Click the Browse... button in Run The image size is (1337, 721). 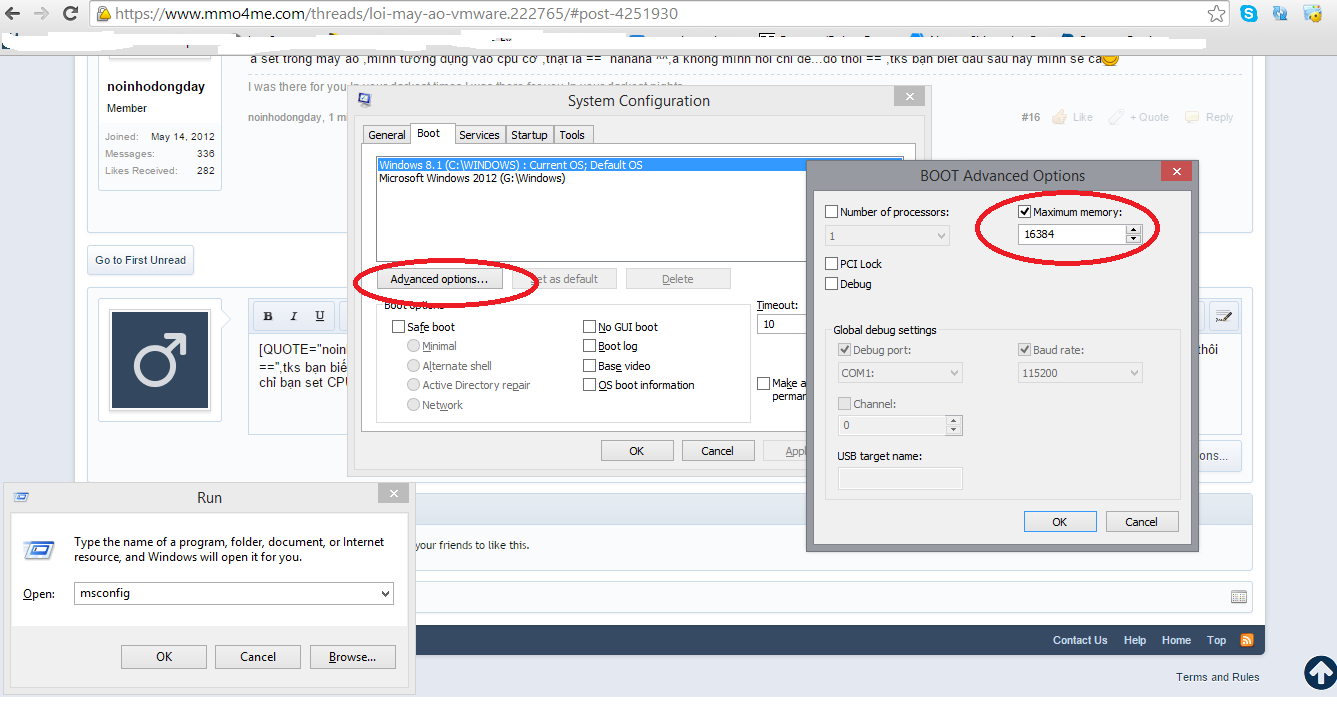(353, 657)
